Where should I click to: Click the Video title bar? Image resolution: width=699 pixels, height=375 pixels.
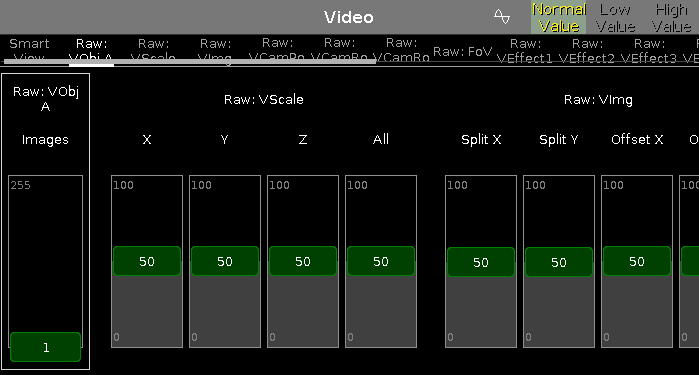(349, 17)
